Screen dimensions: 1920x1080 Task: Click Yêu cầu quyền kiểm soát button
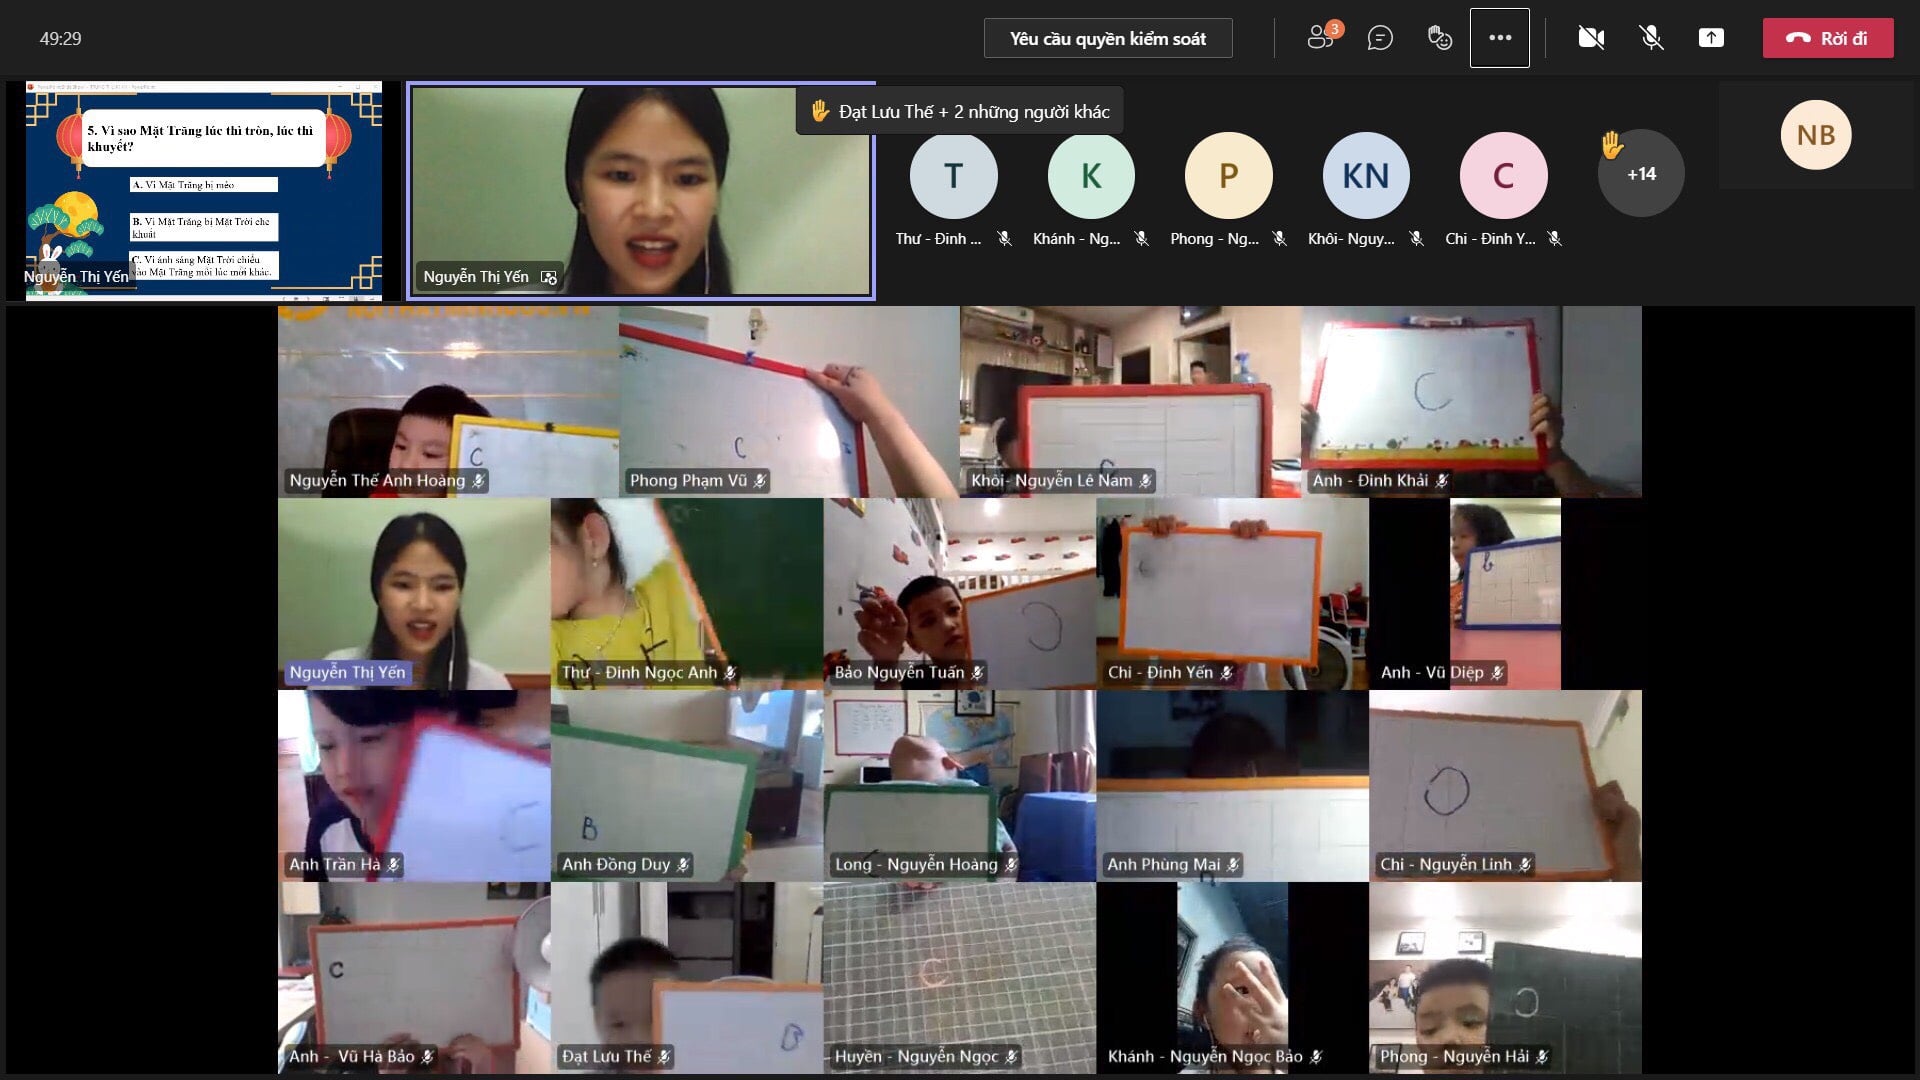[1107, 38]
